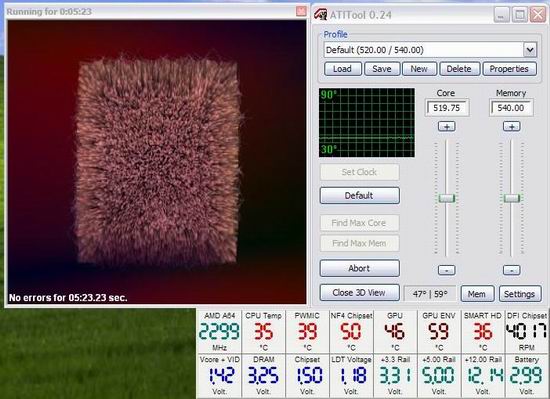Click the Memory slider handle

click(x=512, y=198)
